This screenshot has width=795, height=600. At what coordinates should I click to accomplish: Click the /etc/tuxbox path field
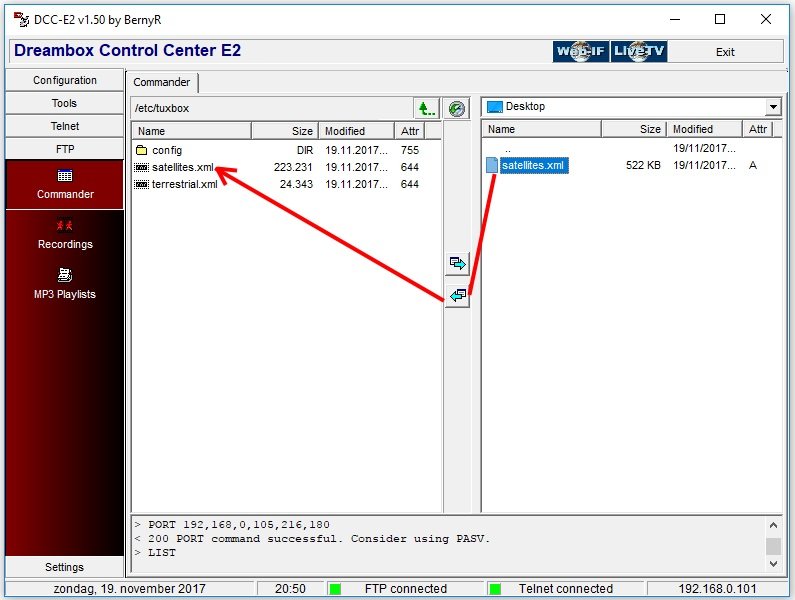click(272, 108)
